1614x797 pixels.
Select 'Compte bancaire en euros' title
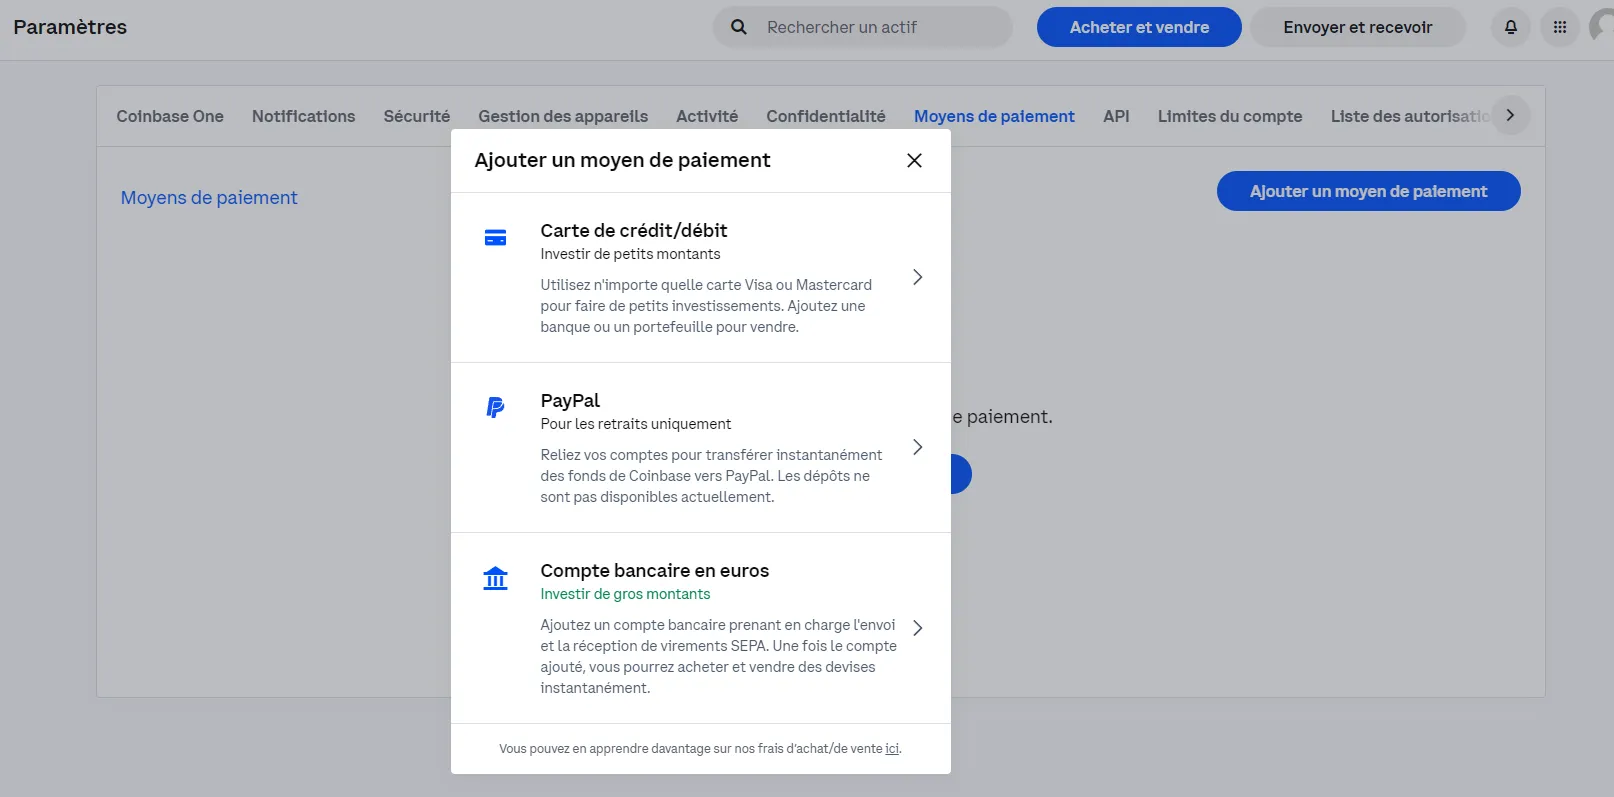[x=655, y=570]
